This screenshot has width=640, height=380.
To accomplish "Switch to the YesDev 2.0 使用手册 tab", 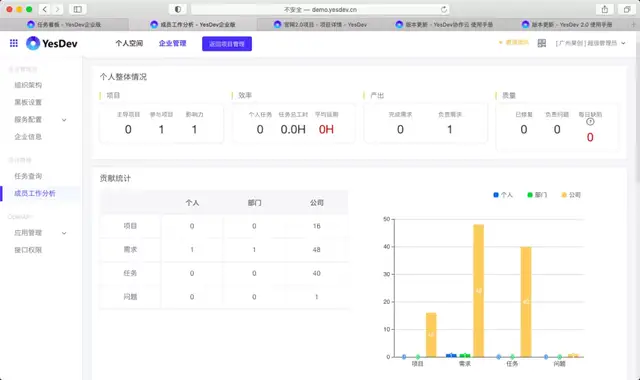I will 567,24.
